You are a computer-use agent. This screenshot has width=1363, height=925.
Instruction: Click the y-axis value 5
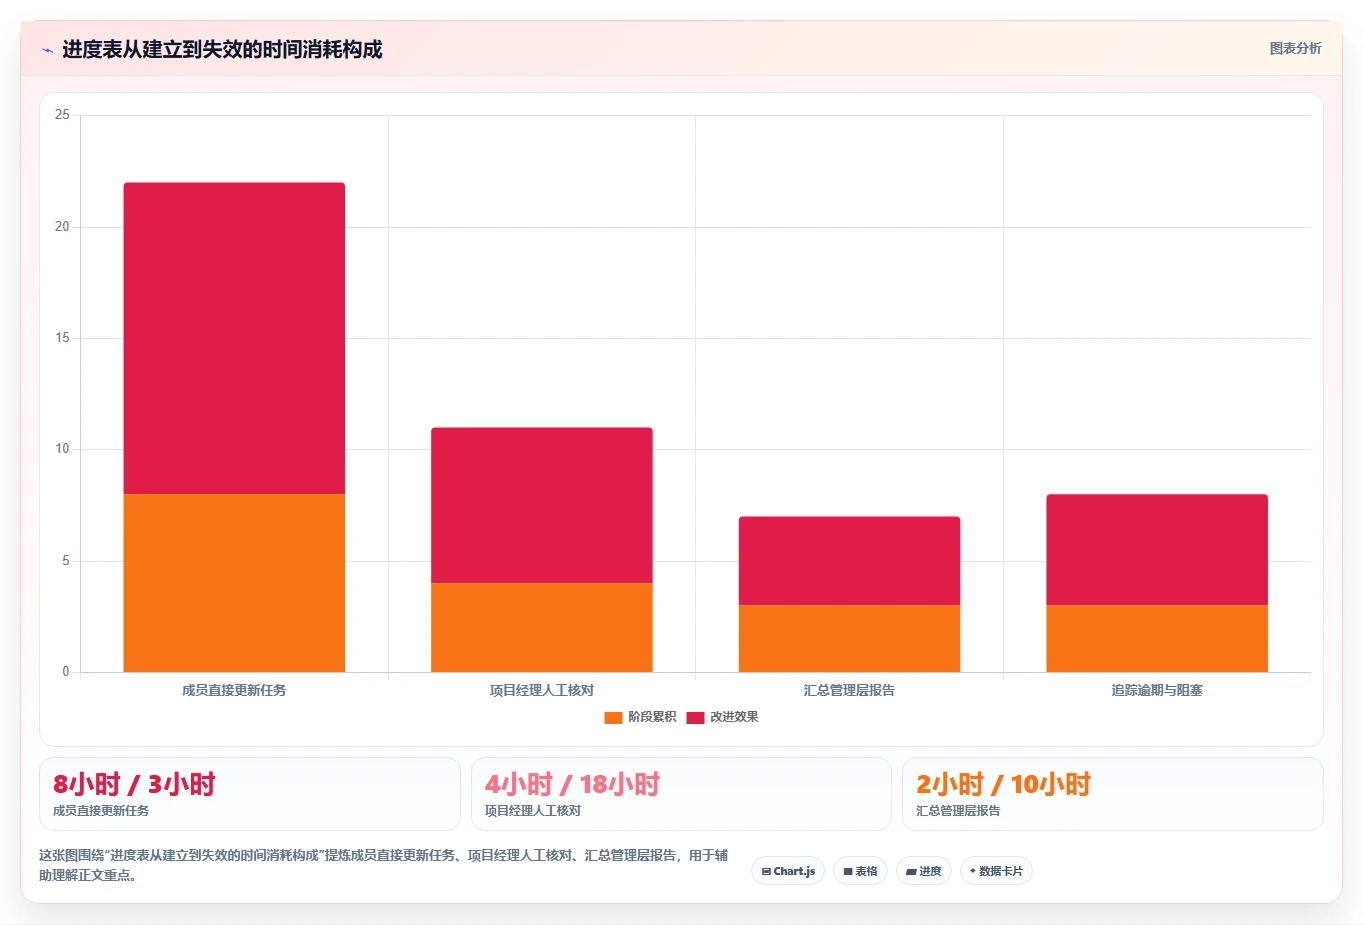click(x=66, y=561)
